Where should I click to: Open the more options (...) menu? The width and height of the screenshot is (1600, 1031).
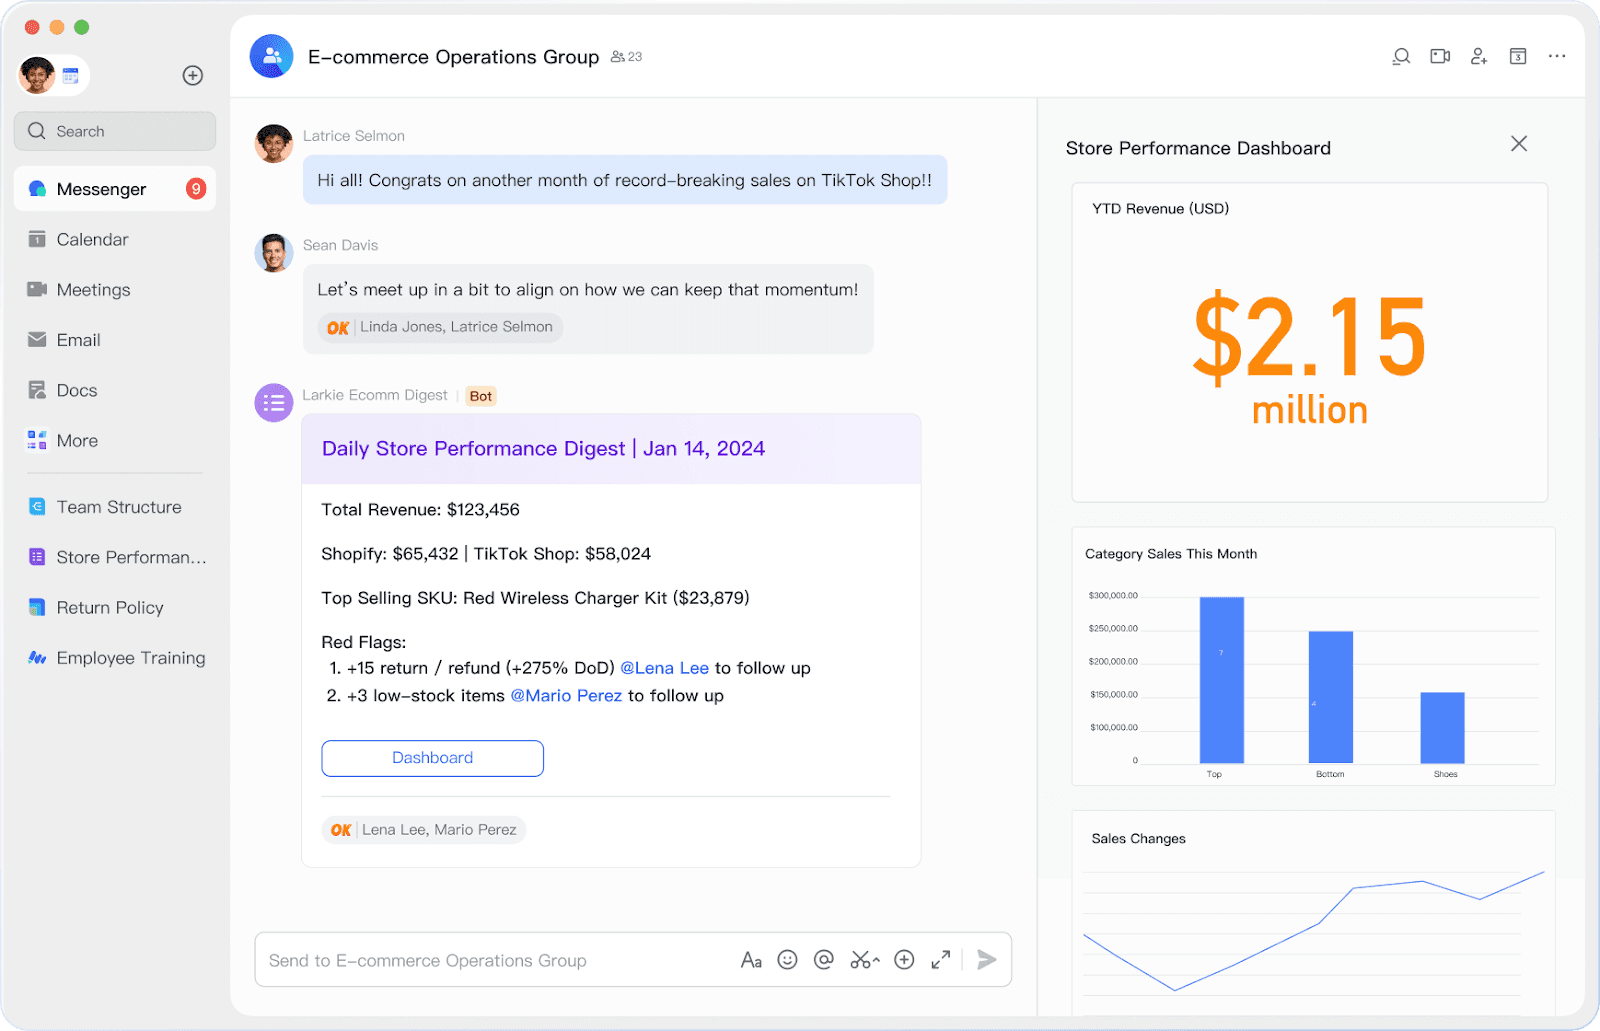(x=1556, y=56)
